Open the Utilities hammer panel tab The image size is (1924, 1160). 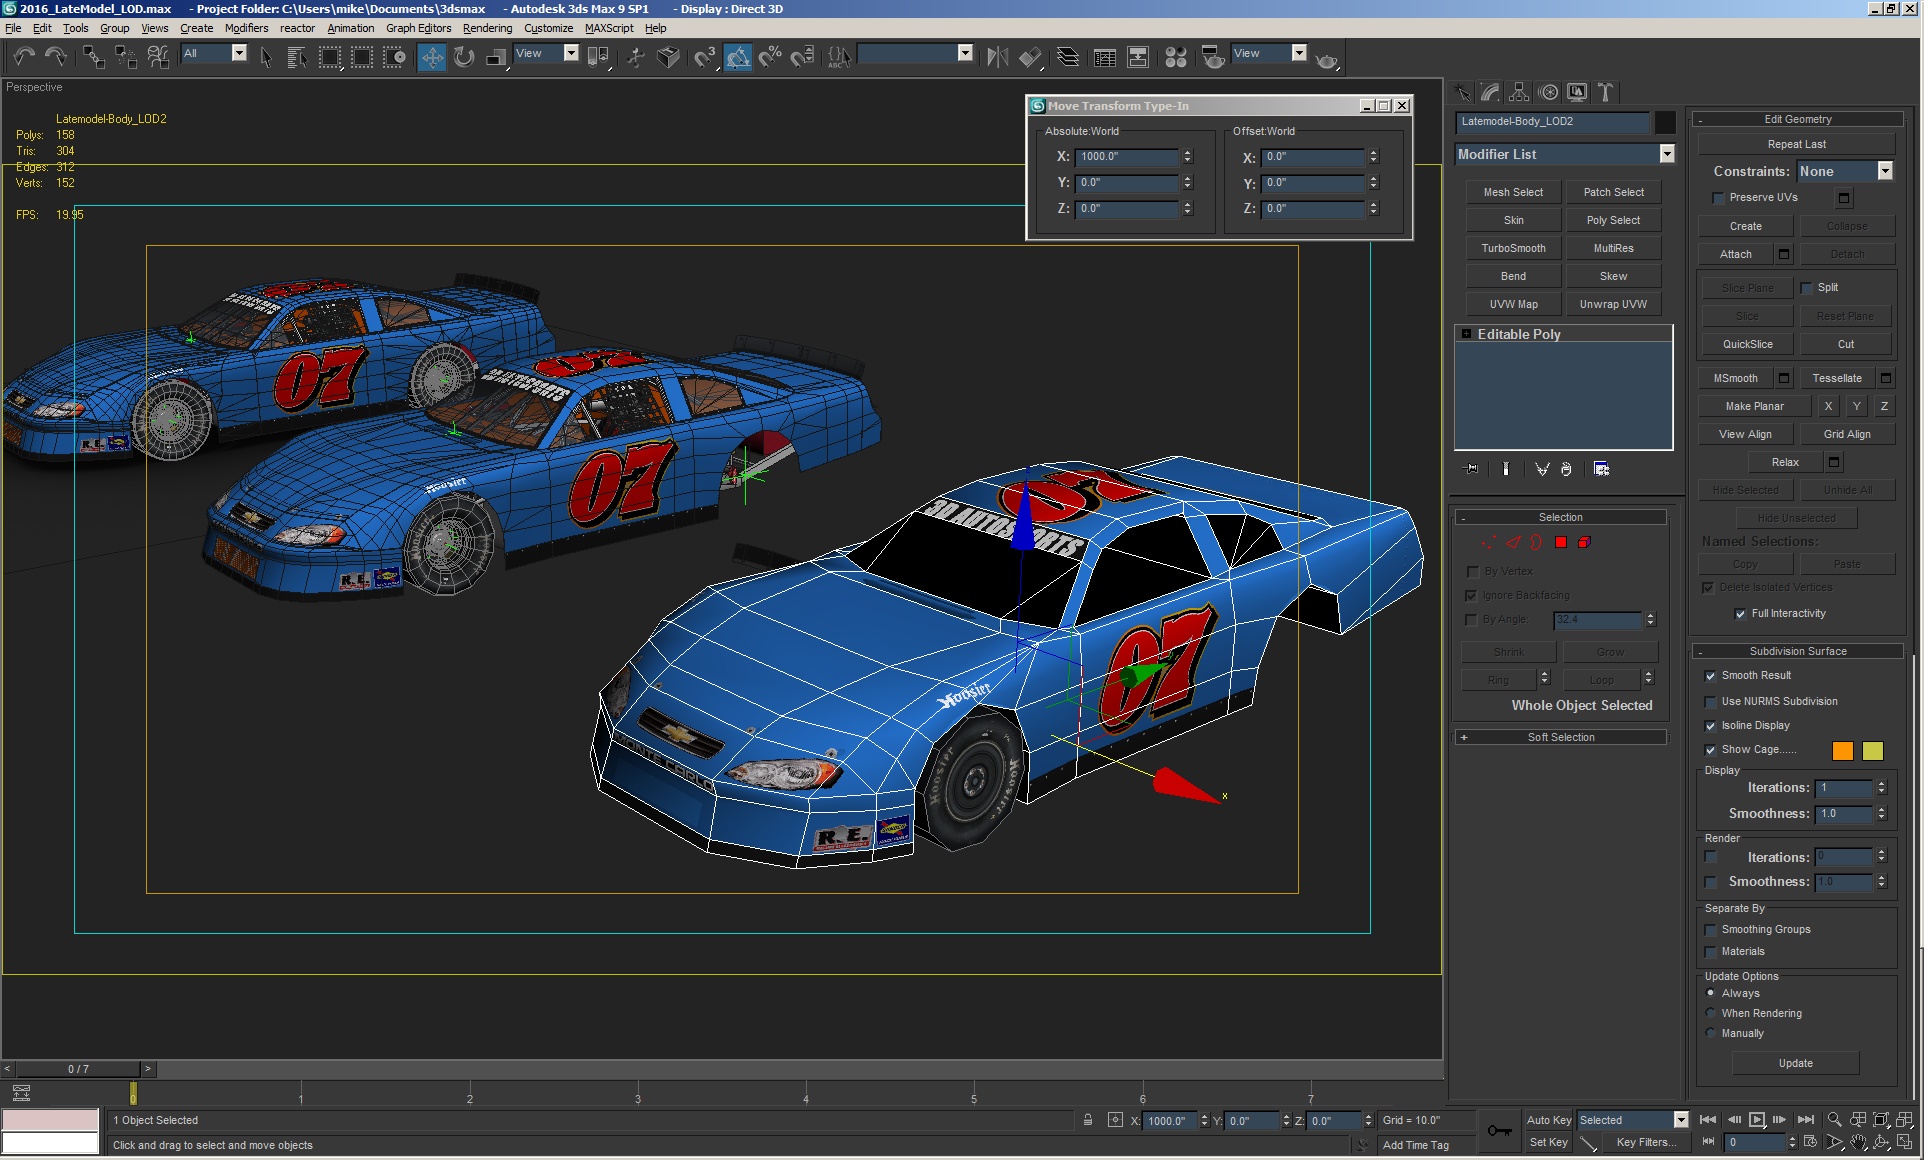click(1605, 92)
